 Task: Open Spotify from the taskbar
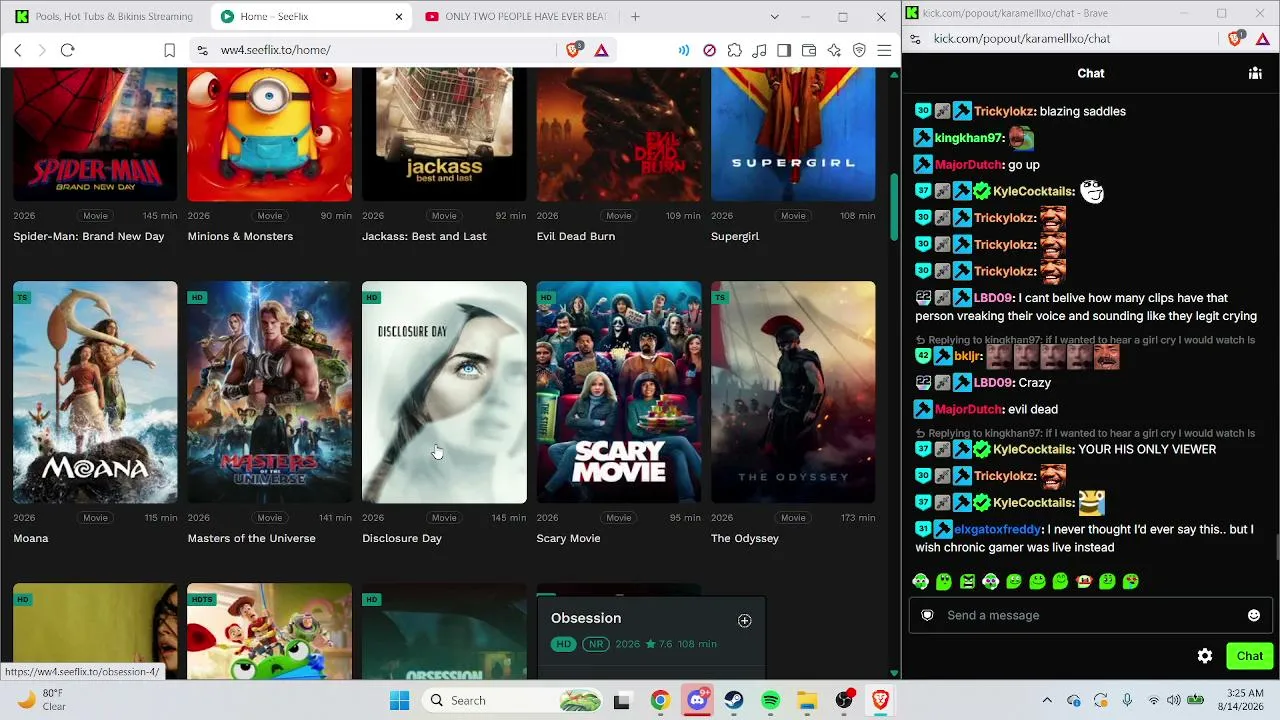click(x=770, y=700)
